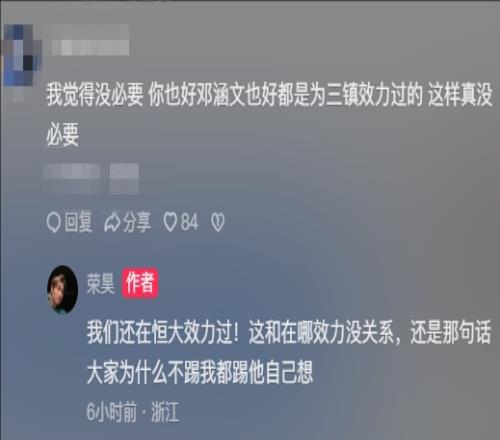Click the trailing 必要 line of the first comment
This screenshot has width=500, height=440.
pyautogui.click(x=62, y=135)
